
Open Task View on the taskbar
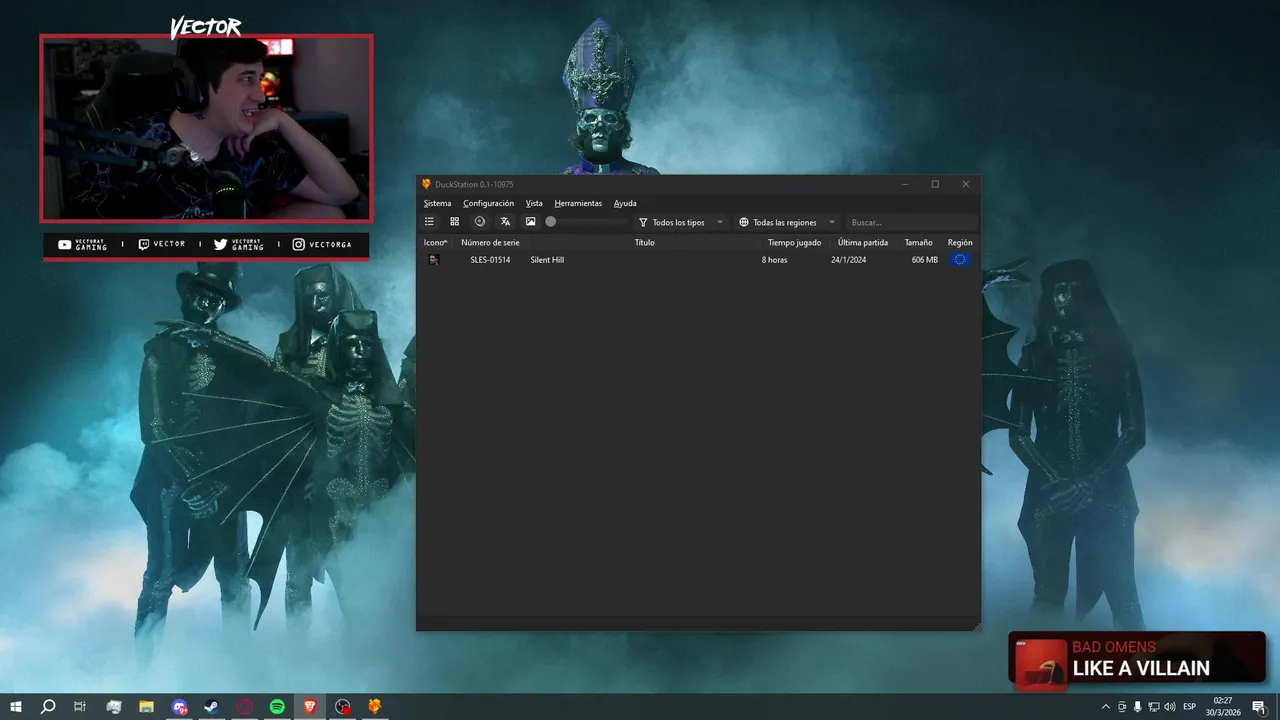(80, 707)
